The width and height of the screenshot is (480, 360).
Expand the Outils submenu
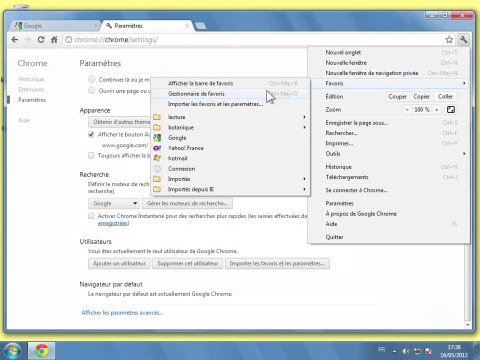(x=388, y=154)
